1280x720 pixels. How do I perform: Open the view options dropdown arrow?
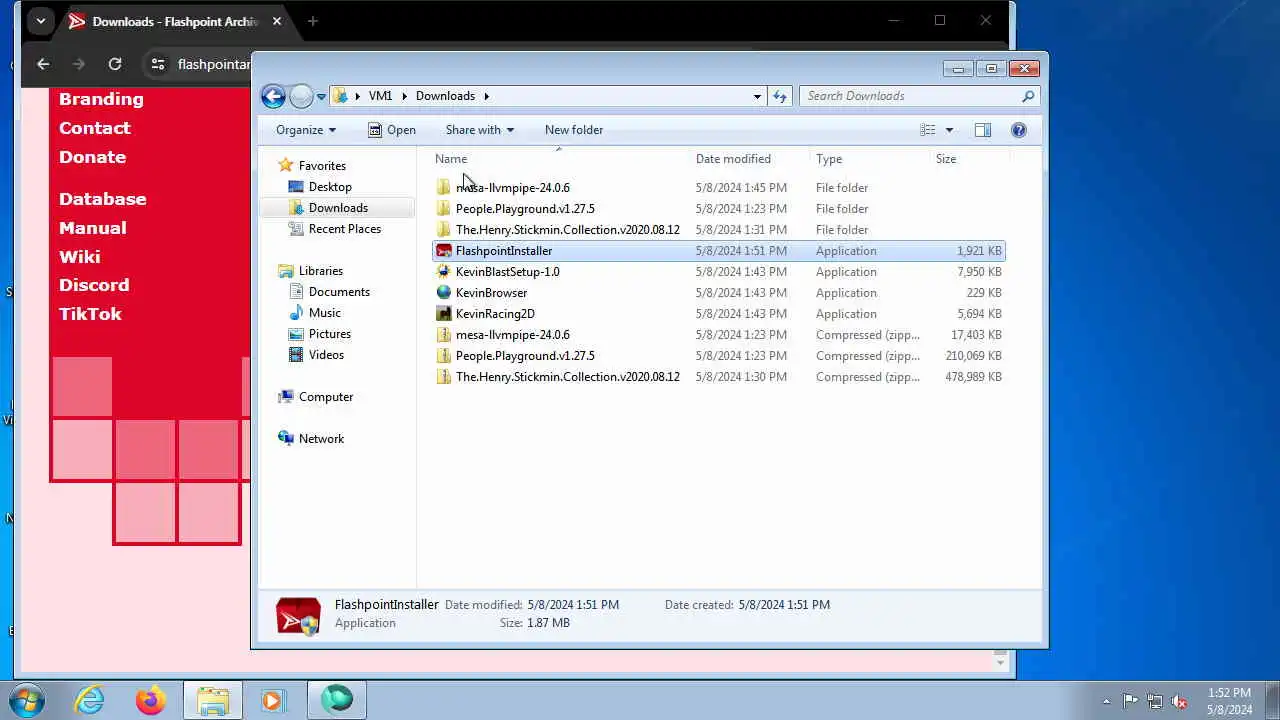(949, 130)
